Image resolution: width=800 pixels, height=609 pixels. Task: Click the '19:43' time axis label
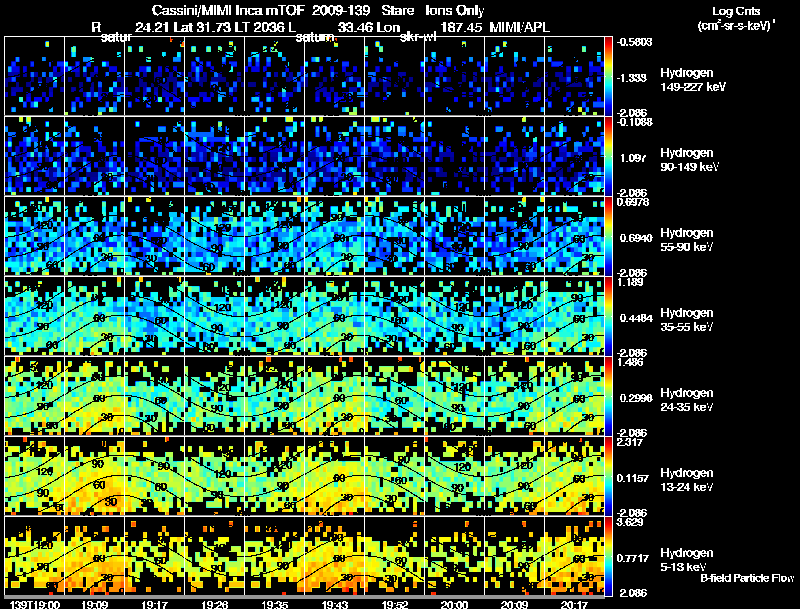(x=335, y=604)
